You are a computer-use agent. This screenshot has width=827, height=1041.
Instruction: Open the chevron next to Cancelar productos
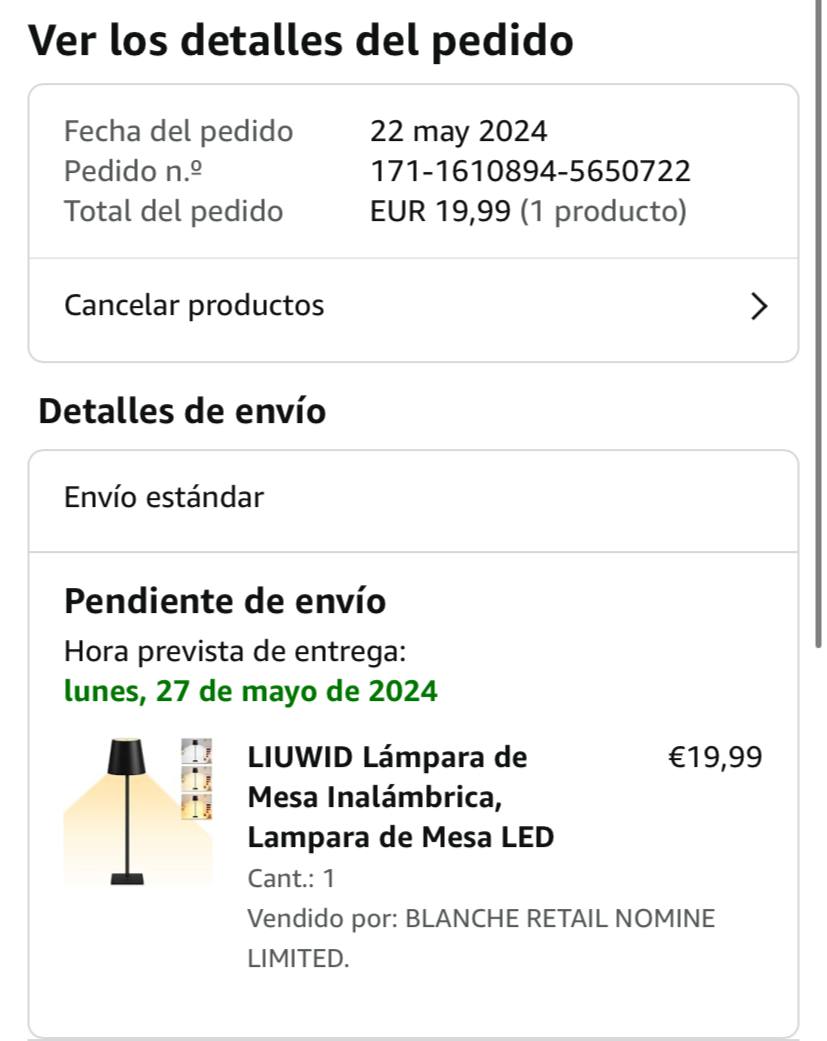759,306
